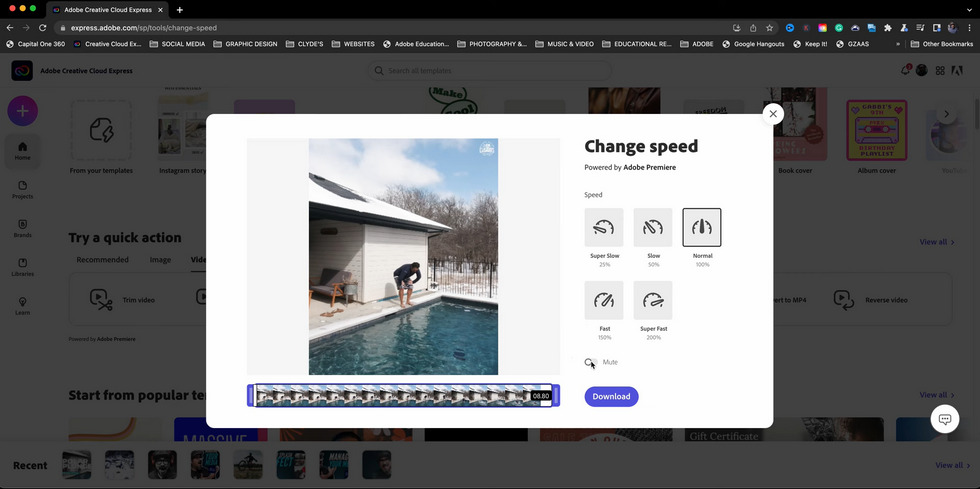Open the SOCIAL MEDIA bookmarks folder

(178, 44)
